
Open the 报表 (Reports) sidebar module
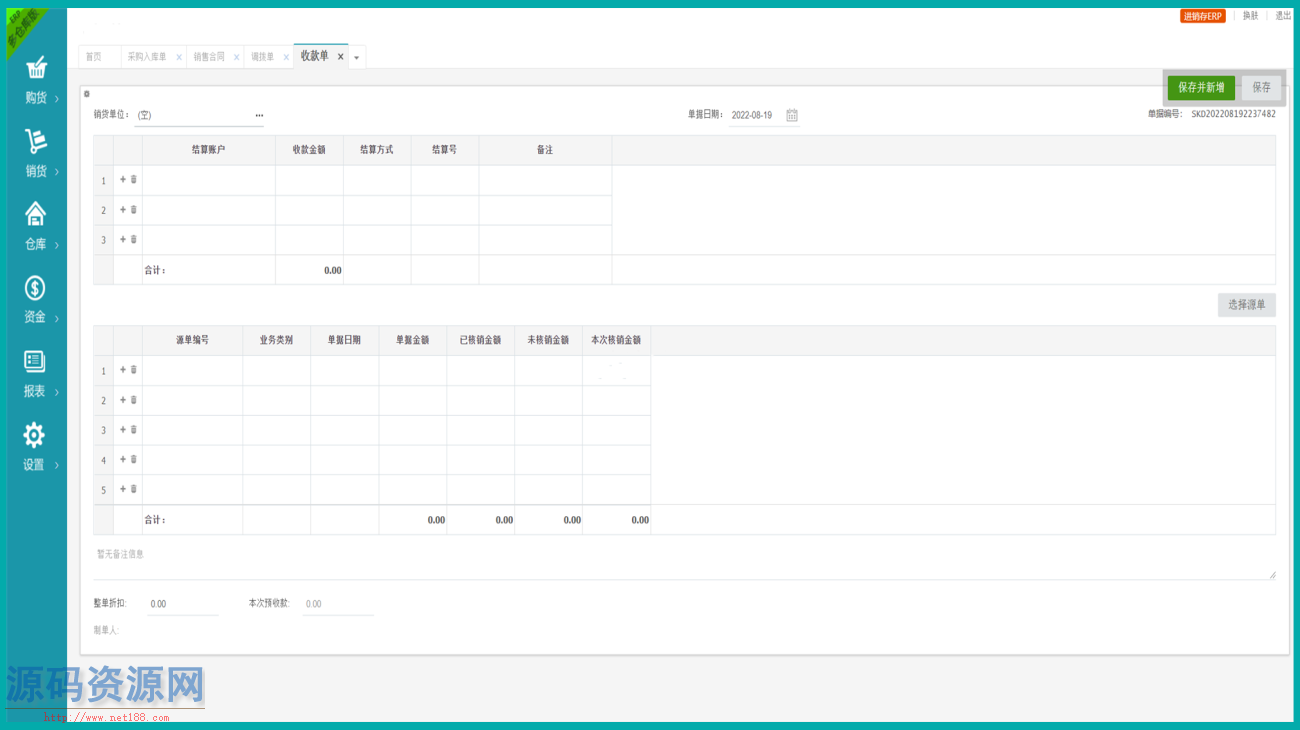point(36,374)
